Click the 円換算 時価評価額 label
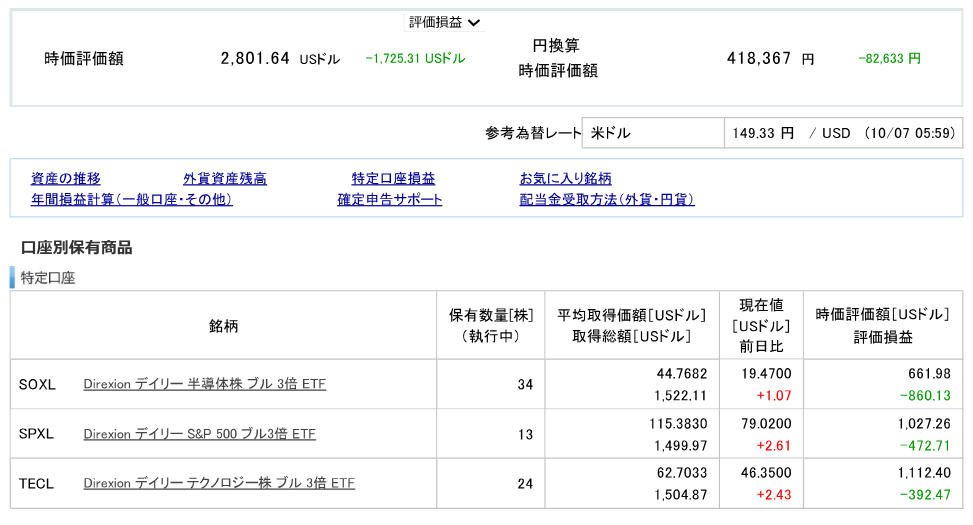 tap(558, 58)
